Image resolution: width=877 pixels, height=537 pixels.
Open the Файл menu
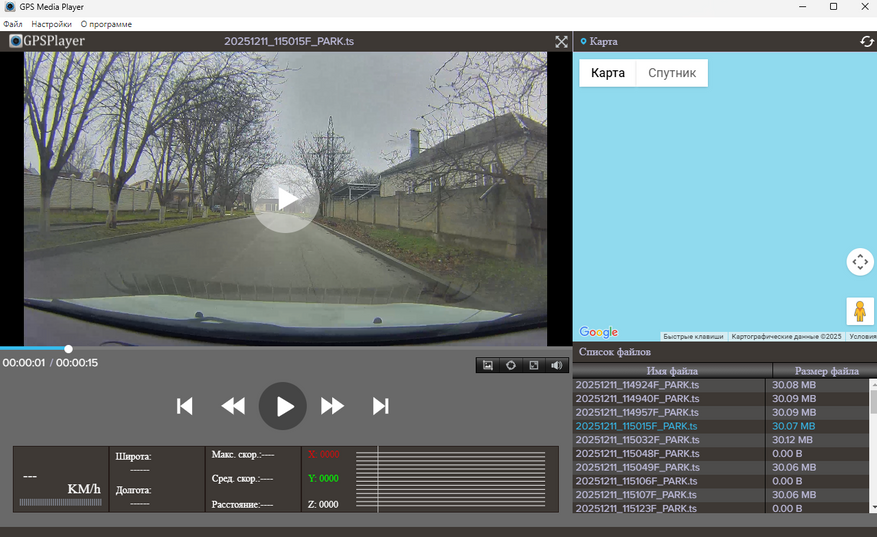pyautogui.click(x=13, y=24)
